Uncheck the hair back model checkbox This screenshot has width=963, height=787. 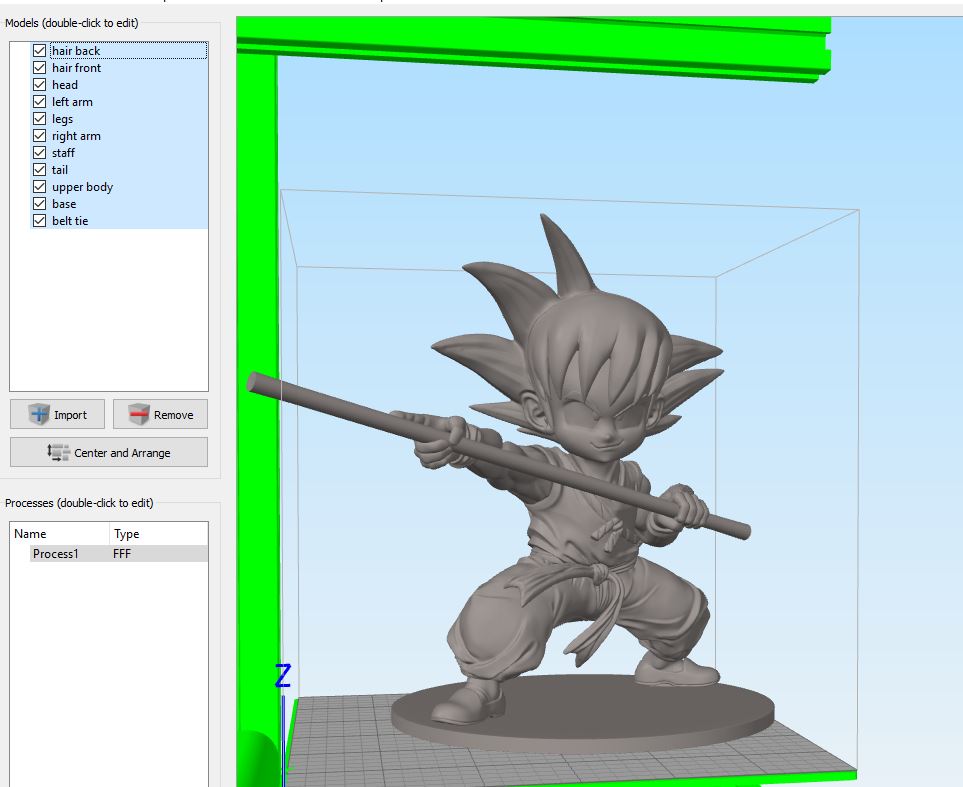pyautogui.click(x=39, y=50)
